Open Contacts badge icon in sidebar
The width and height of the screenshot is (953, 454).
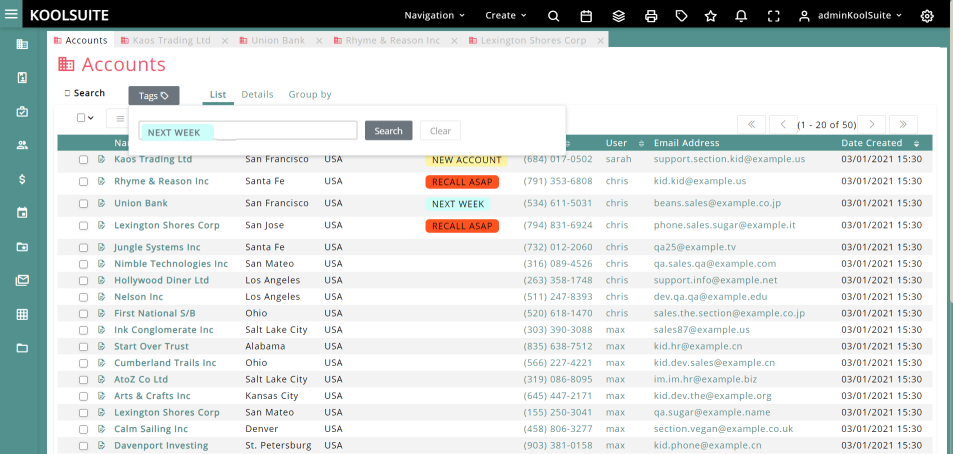tap(22, 77)
